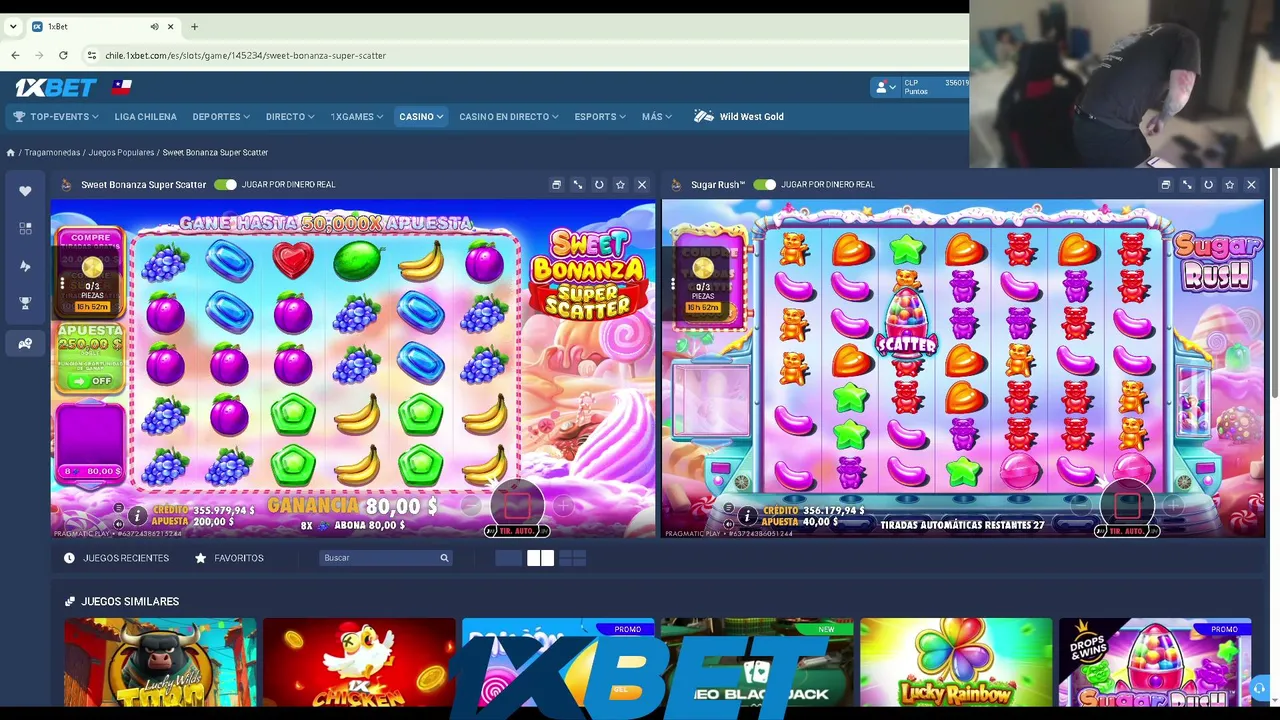The image size is (1280, 720).
Task: Add Sweet Bonanza Super Scatter to favorites
Action: [620, 184]
